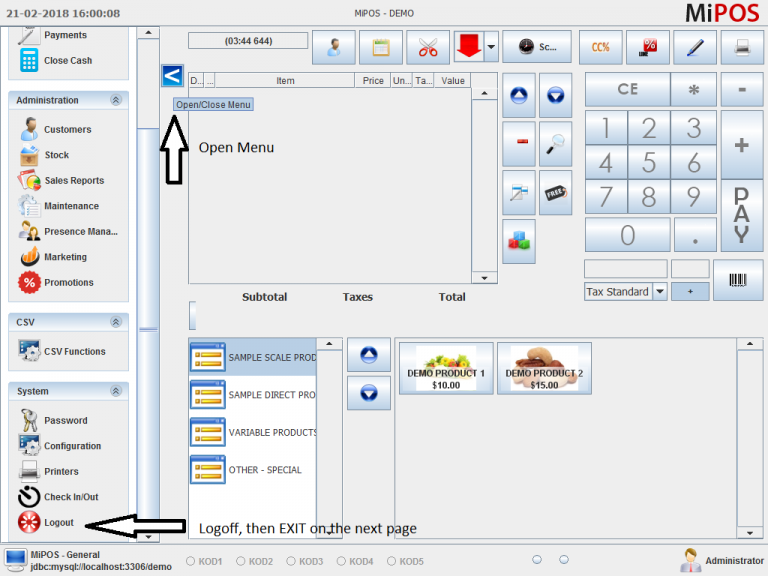Viewport: 768px width, 576px height.
Task: Click the barcode button
Action: tap(738, 280)
